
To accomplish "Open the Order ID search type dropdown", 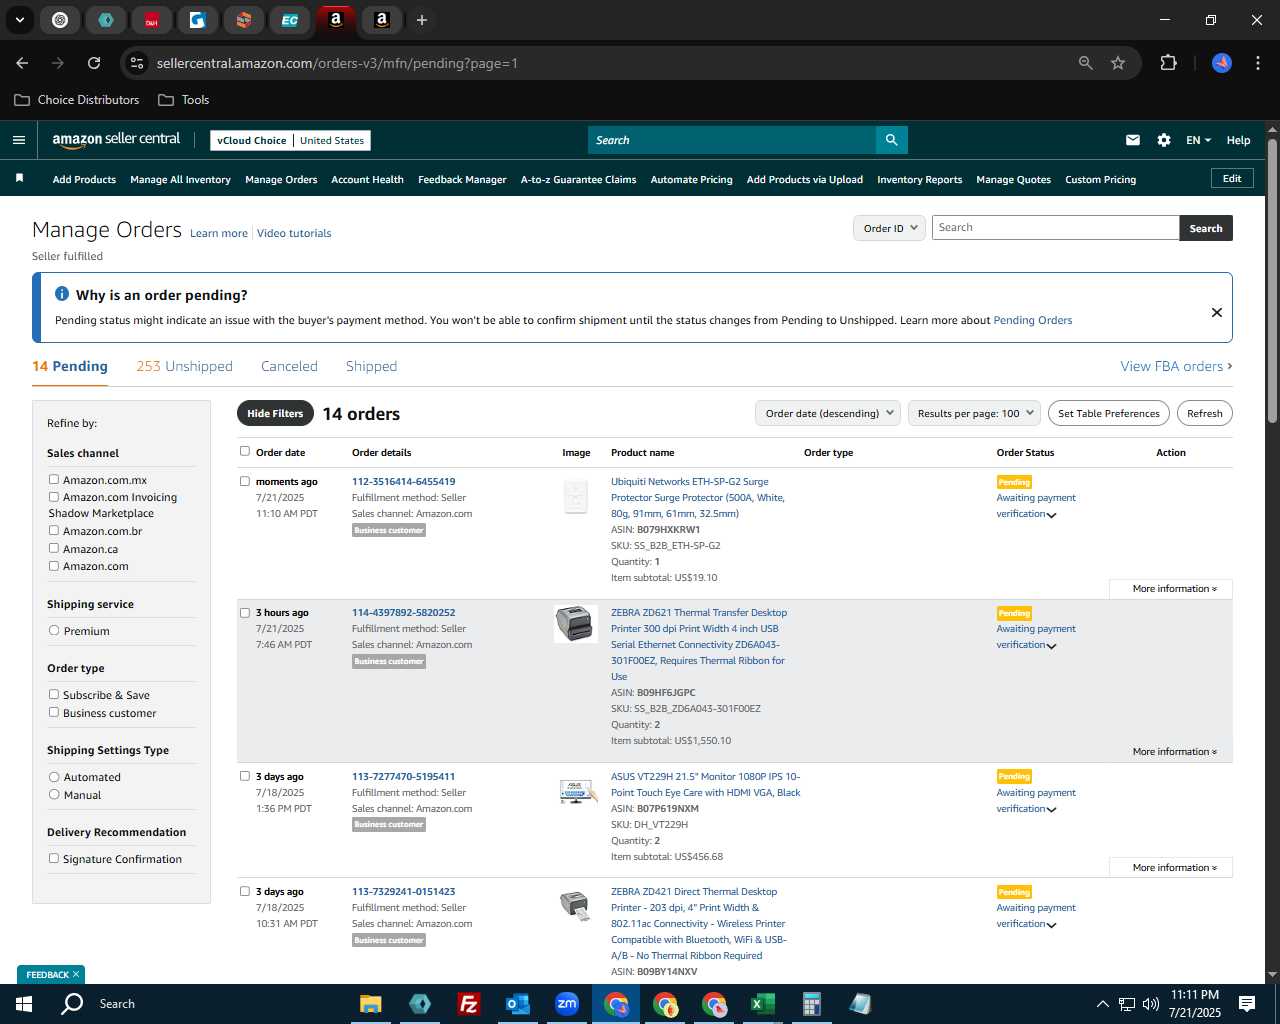I will (x=889, y=228).
